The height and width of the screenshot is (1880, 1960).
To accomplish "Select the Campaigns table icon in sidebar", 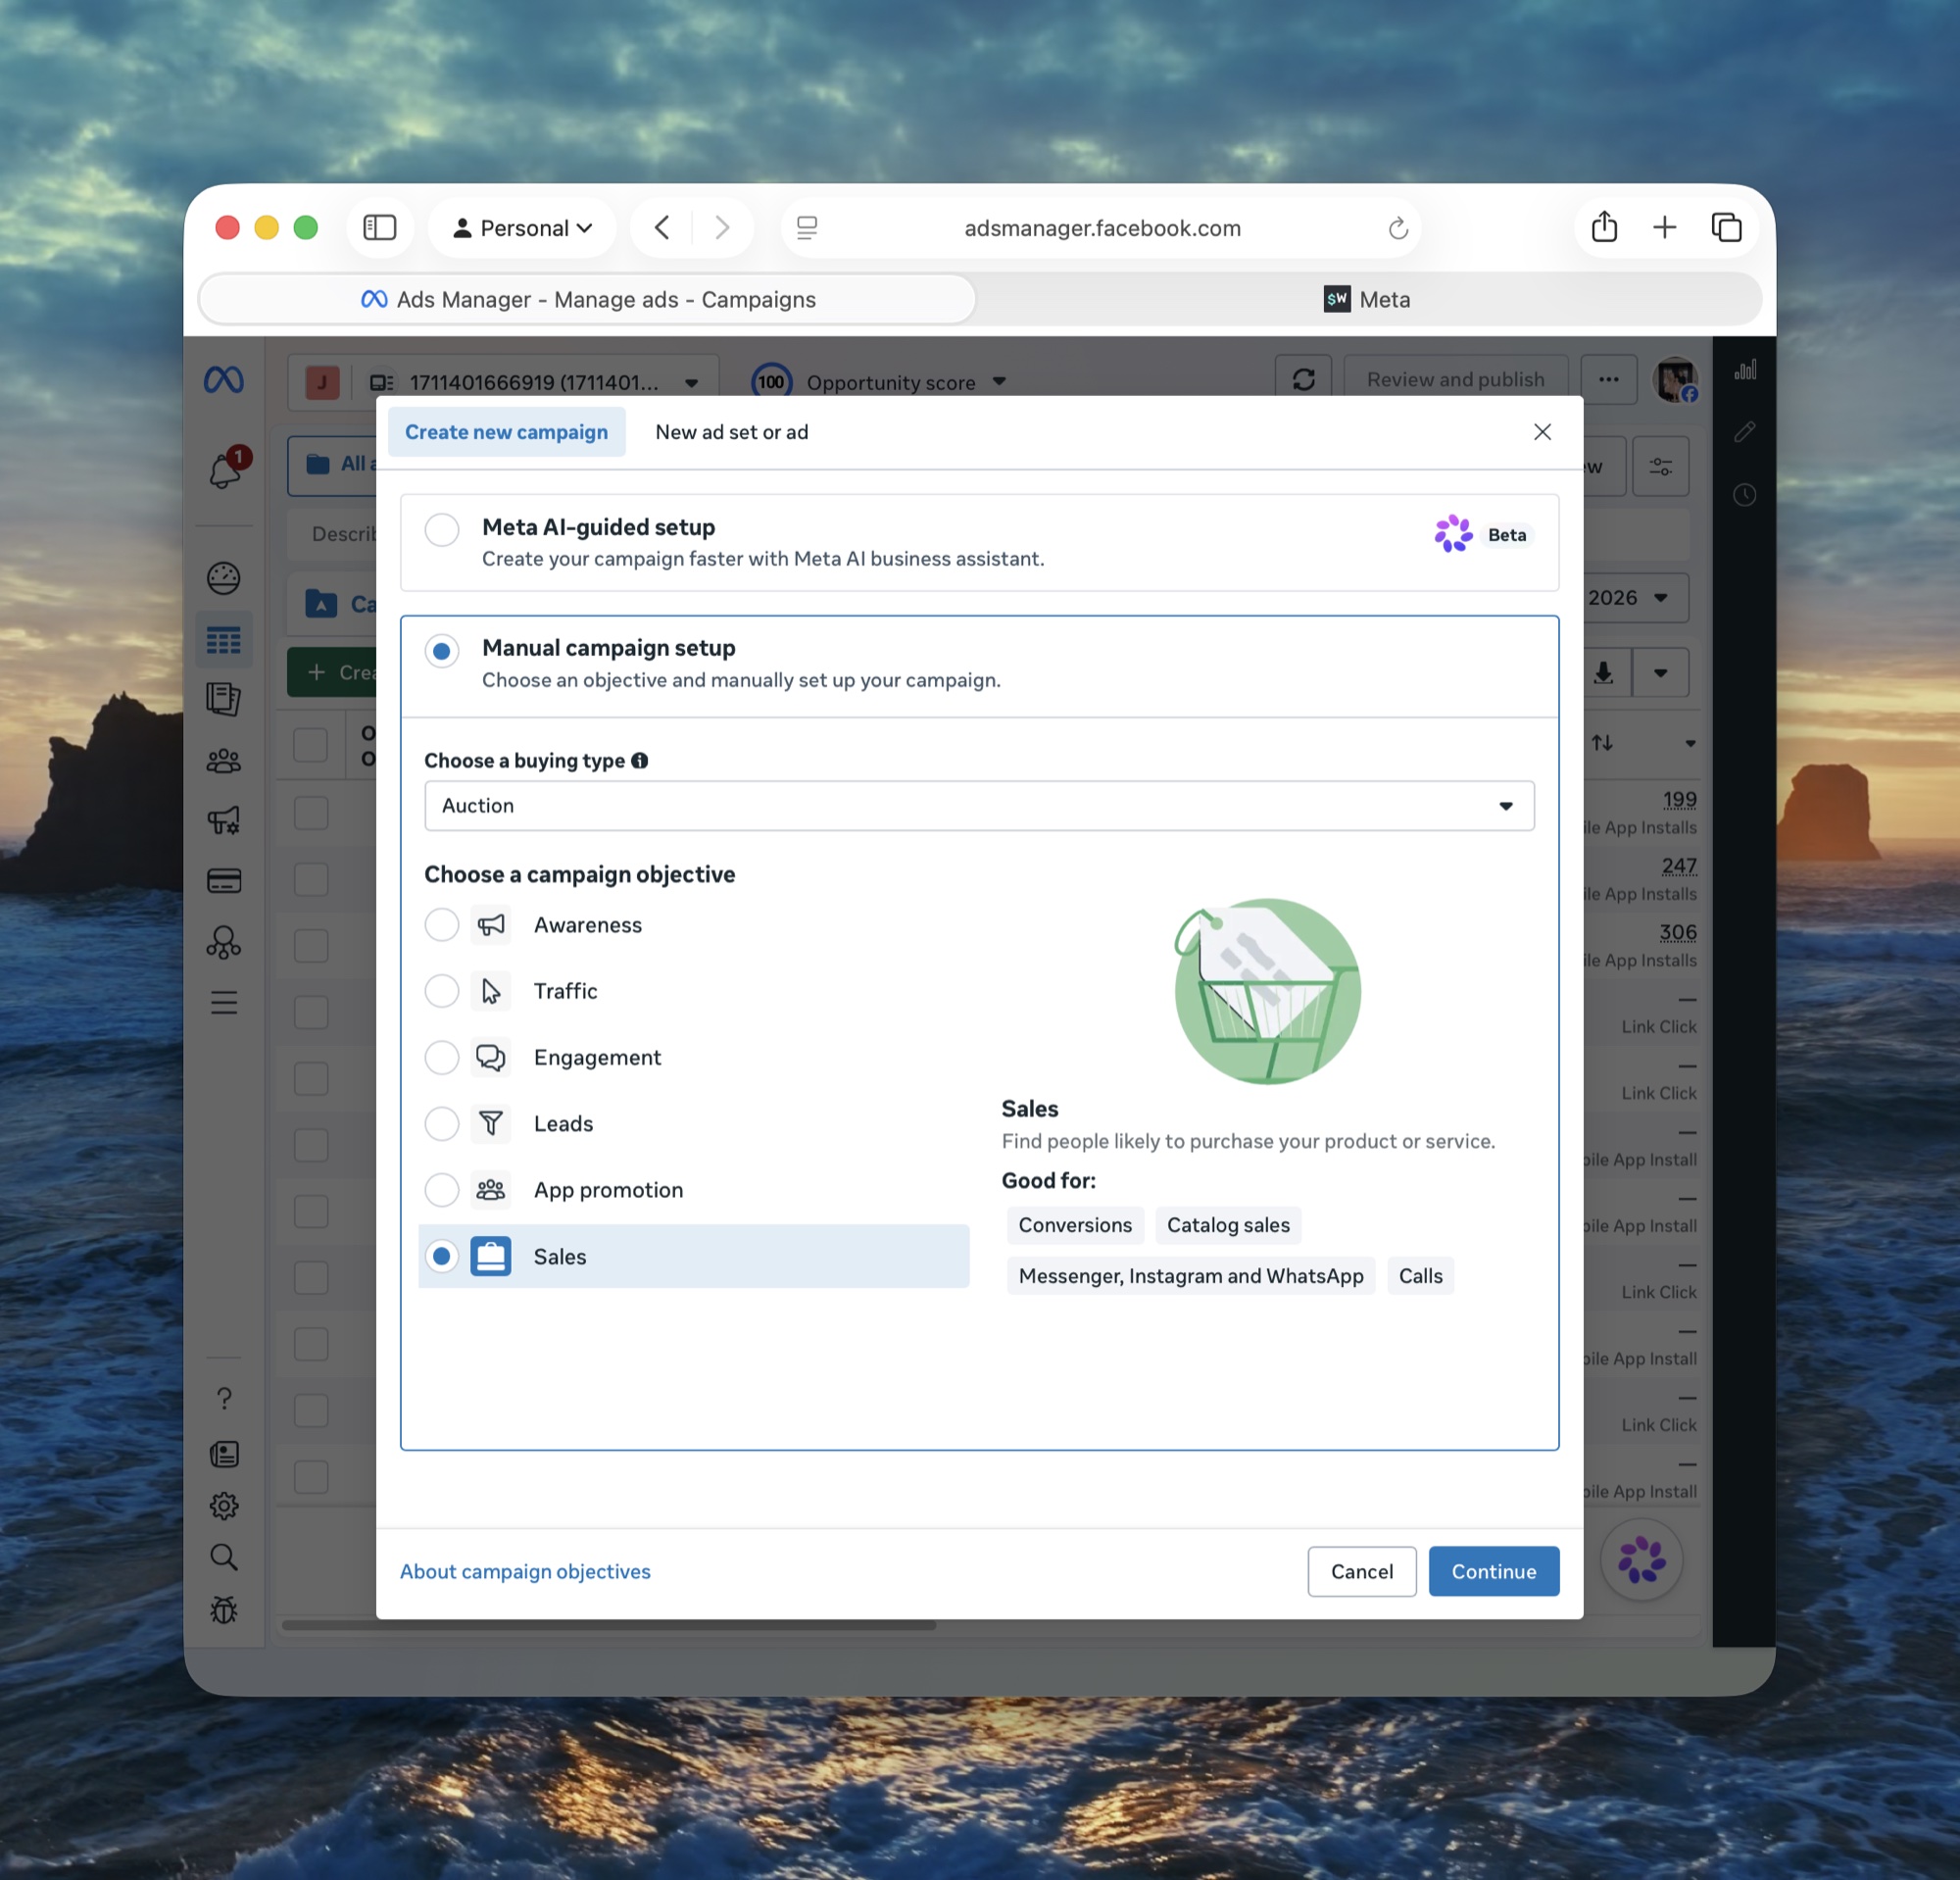I will (224, 640).
